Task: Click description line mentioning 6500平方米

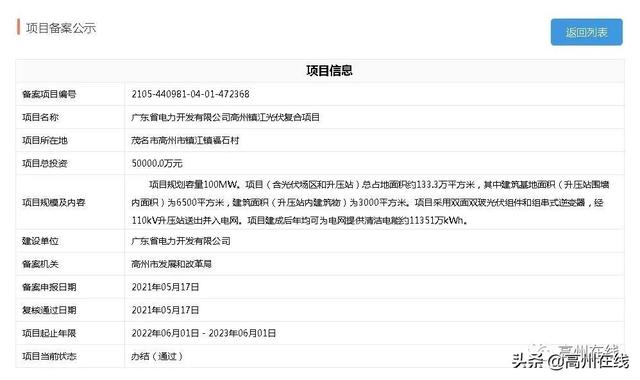Action: [367, 202]
